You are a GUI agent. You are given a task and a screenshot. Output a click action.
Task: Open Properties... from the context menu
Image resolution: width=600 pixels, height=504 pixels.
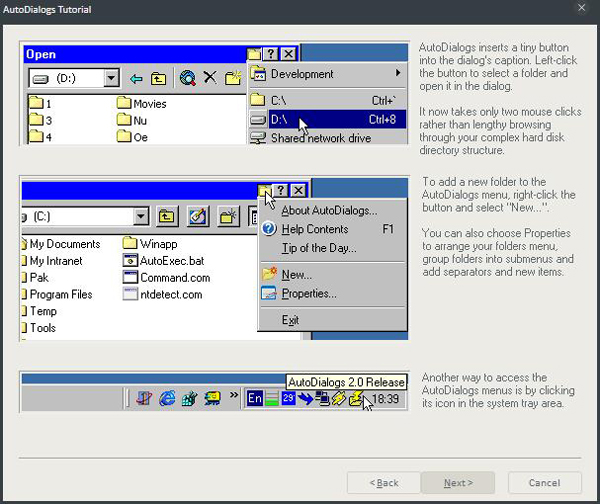tap(332, 294)
